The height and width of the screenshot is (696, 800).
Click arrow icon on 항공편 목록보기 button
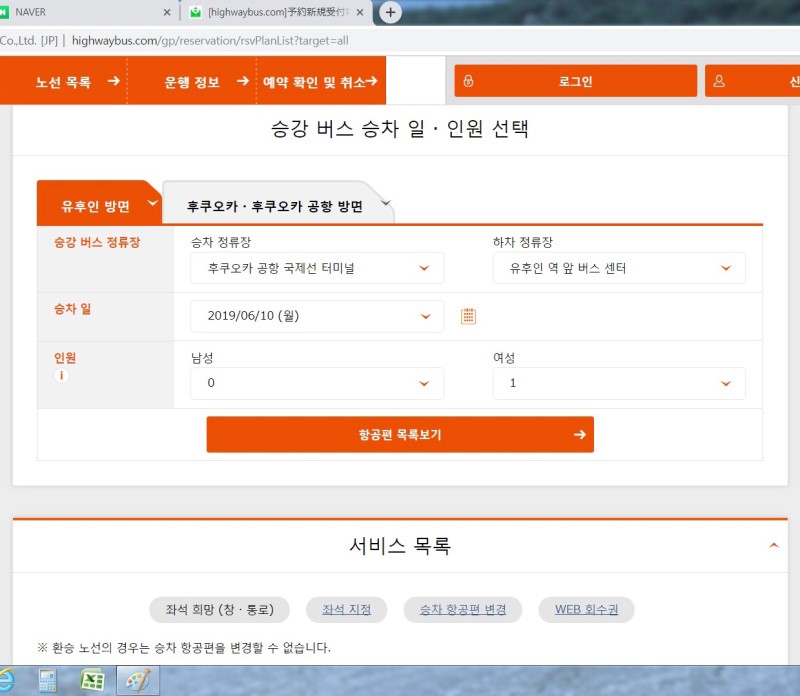click(579, 435)
